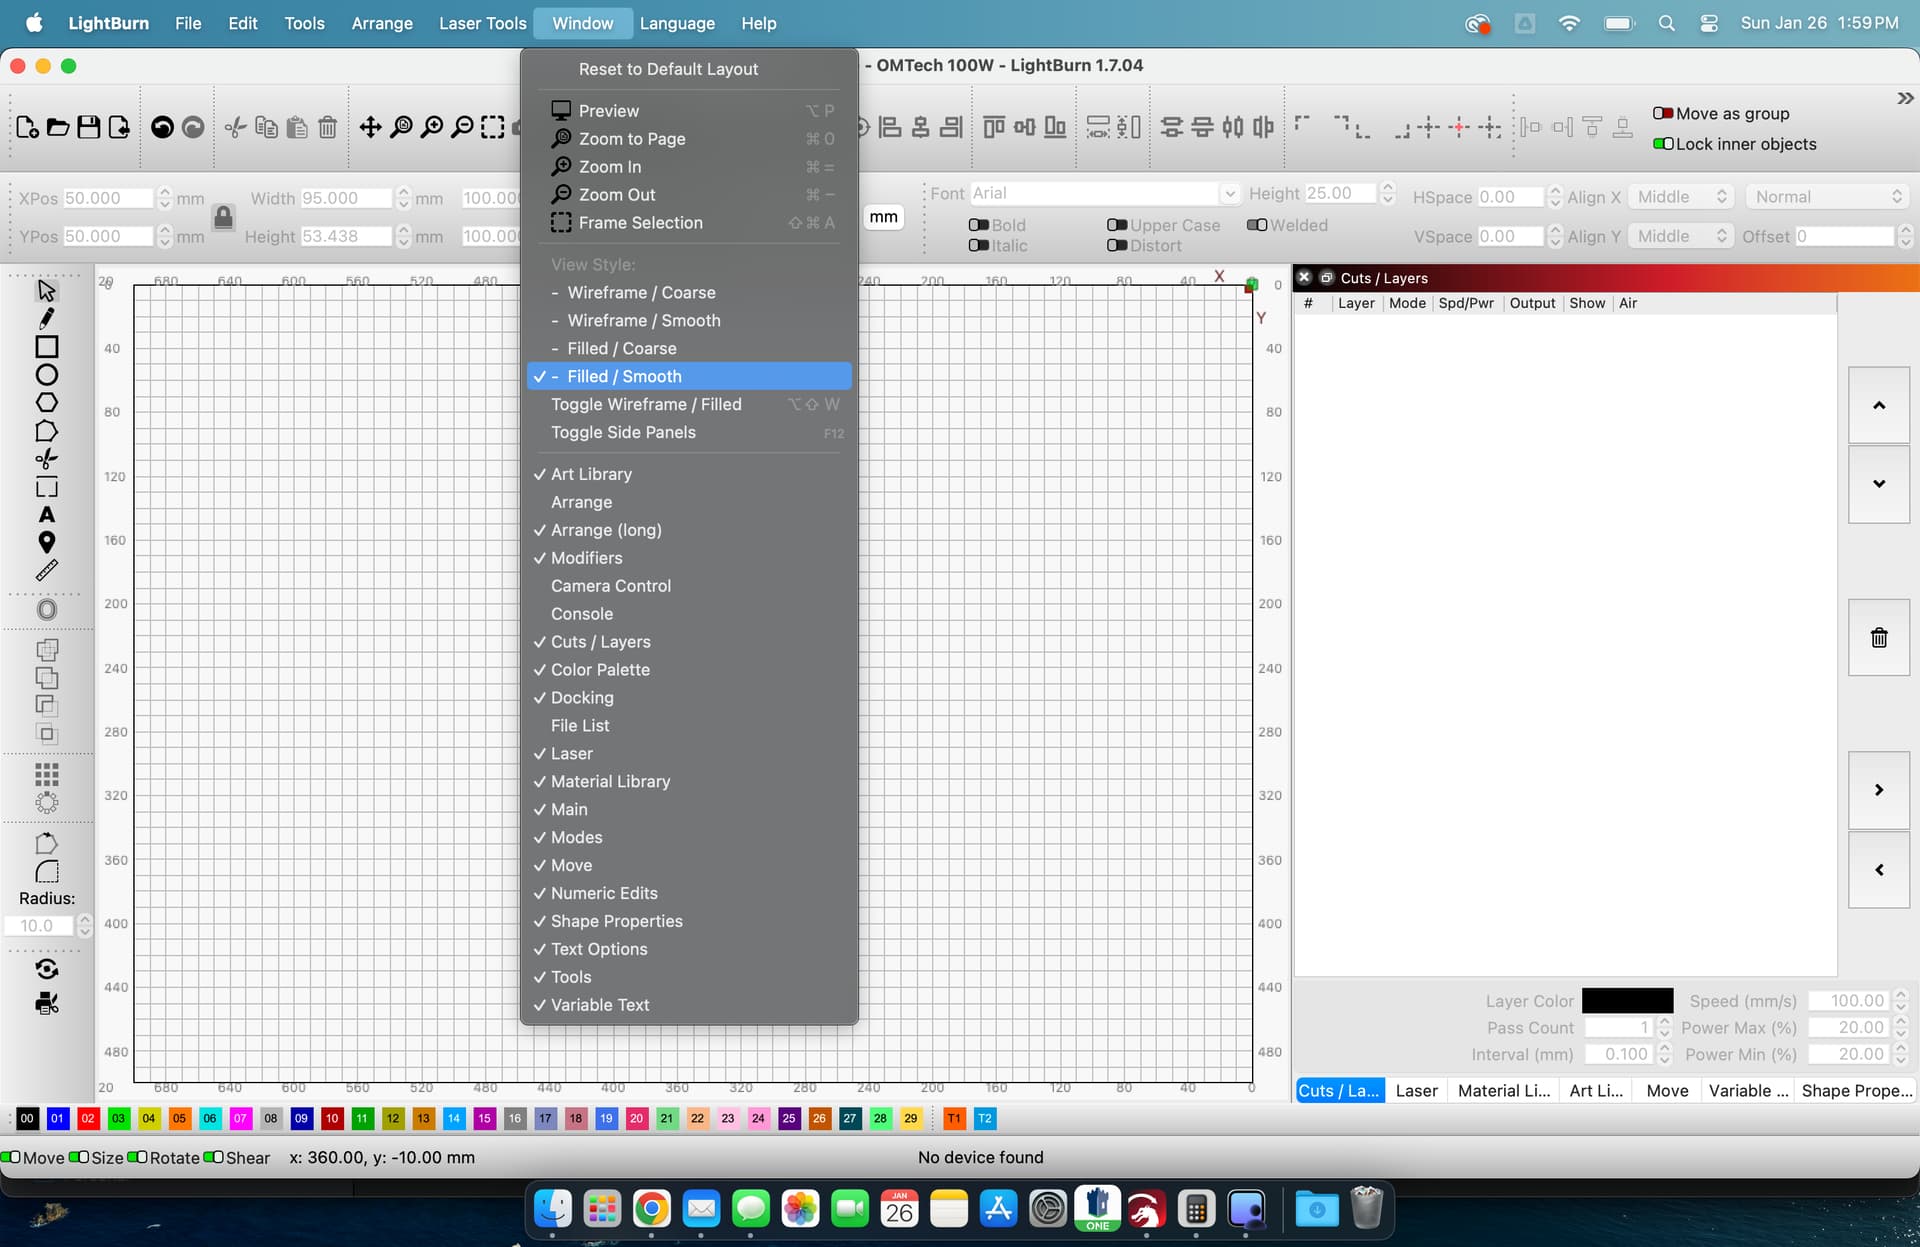Select red 02 color swatch

point(88,1118)
